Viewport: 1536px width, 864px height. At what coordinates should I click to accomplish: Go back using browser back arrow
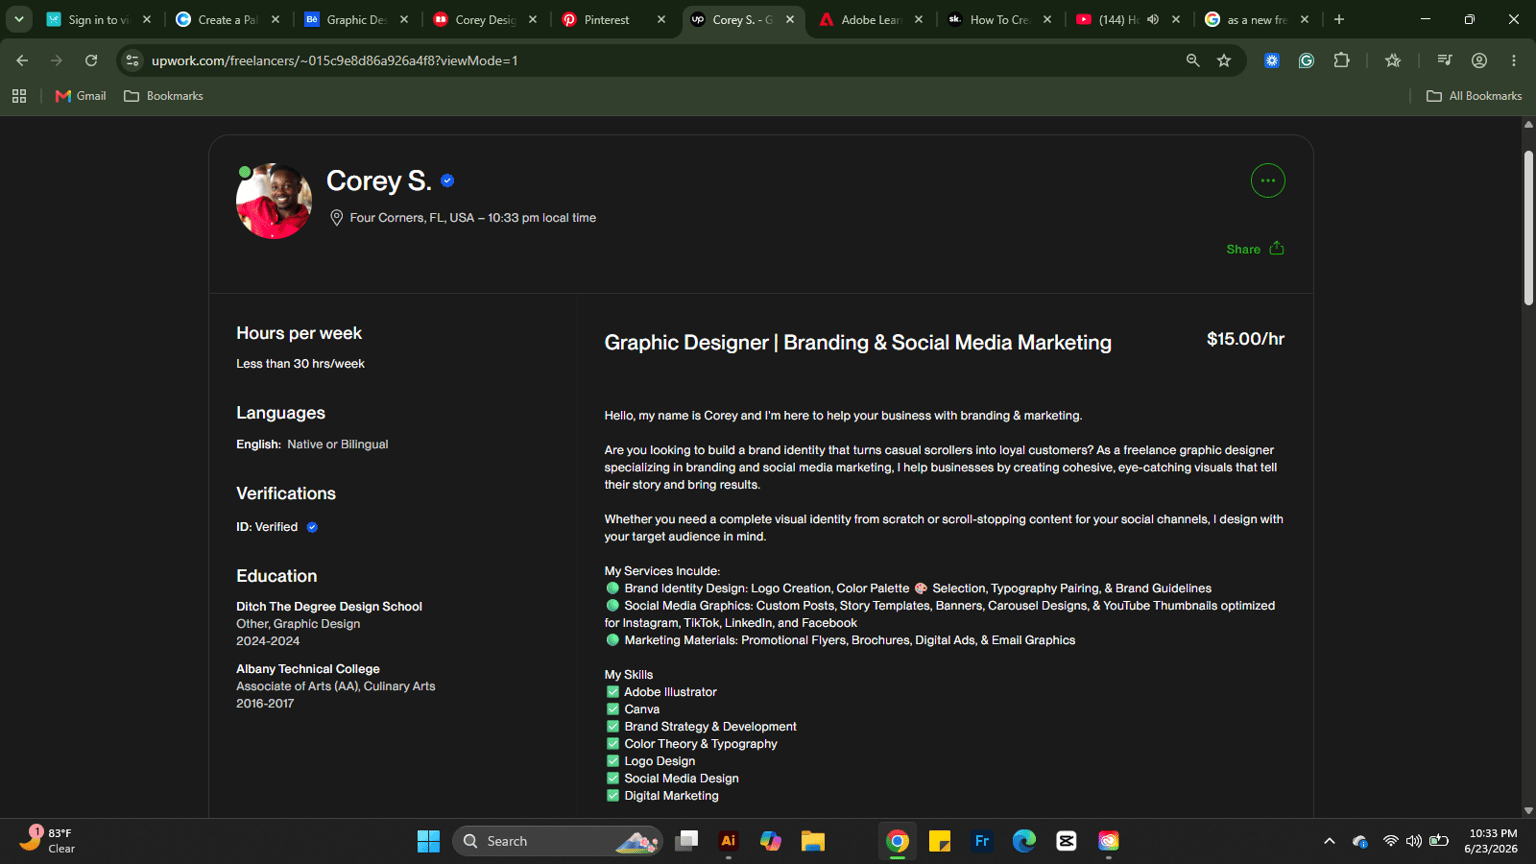tap(22, 61)
